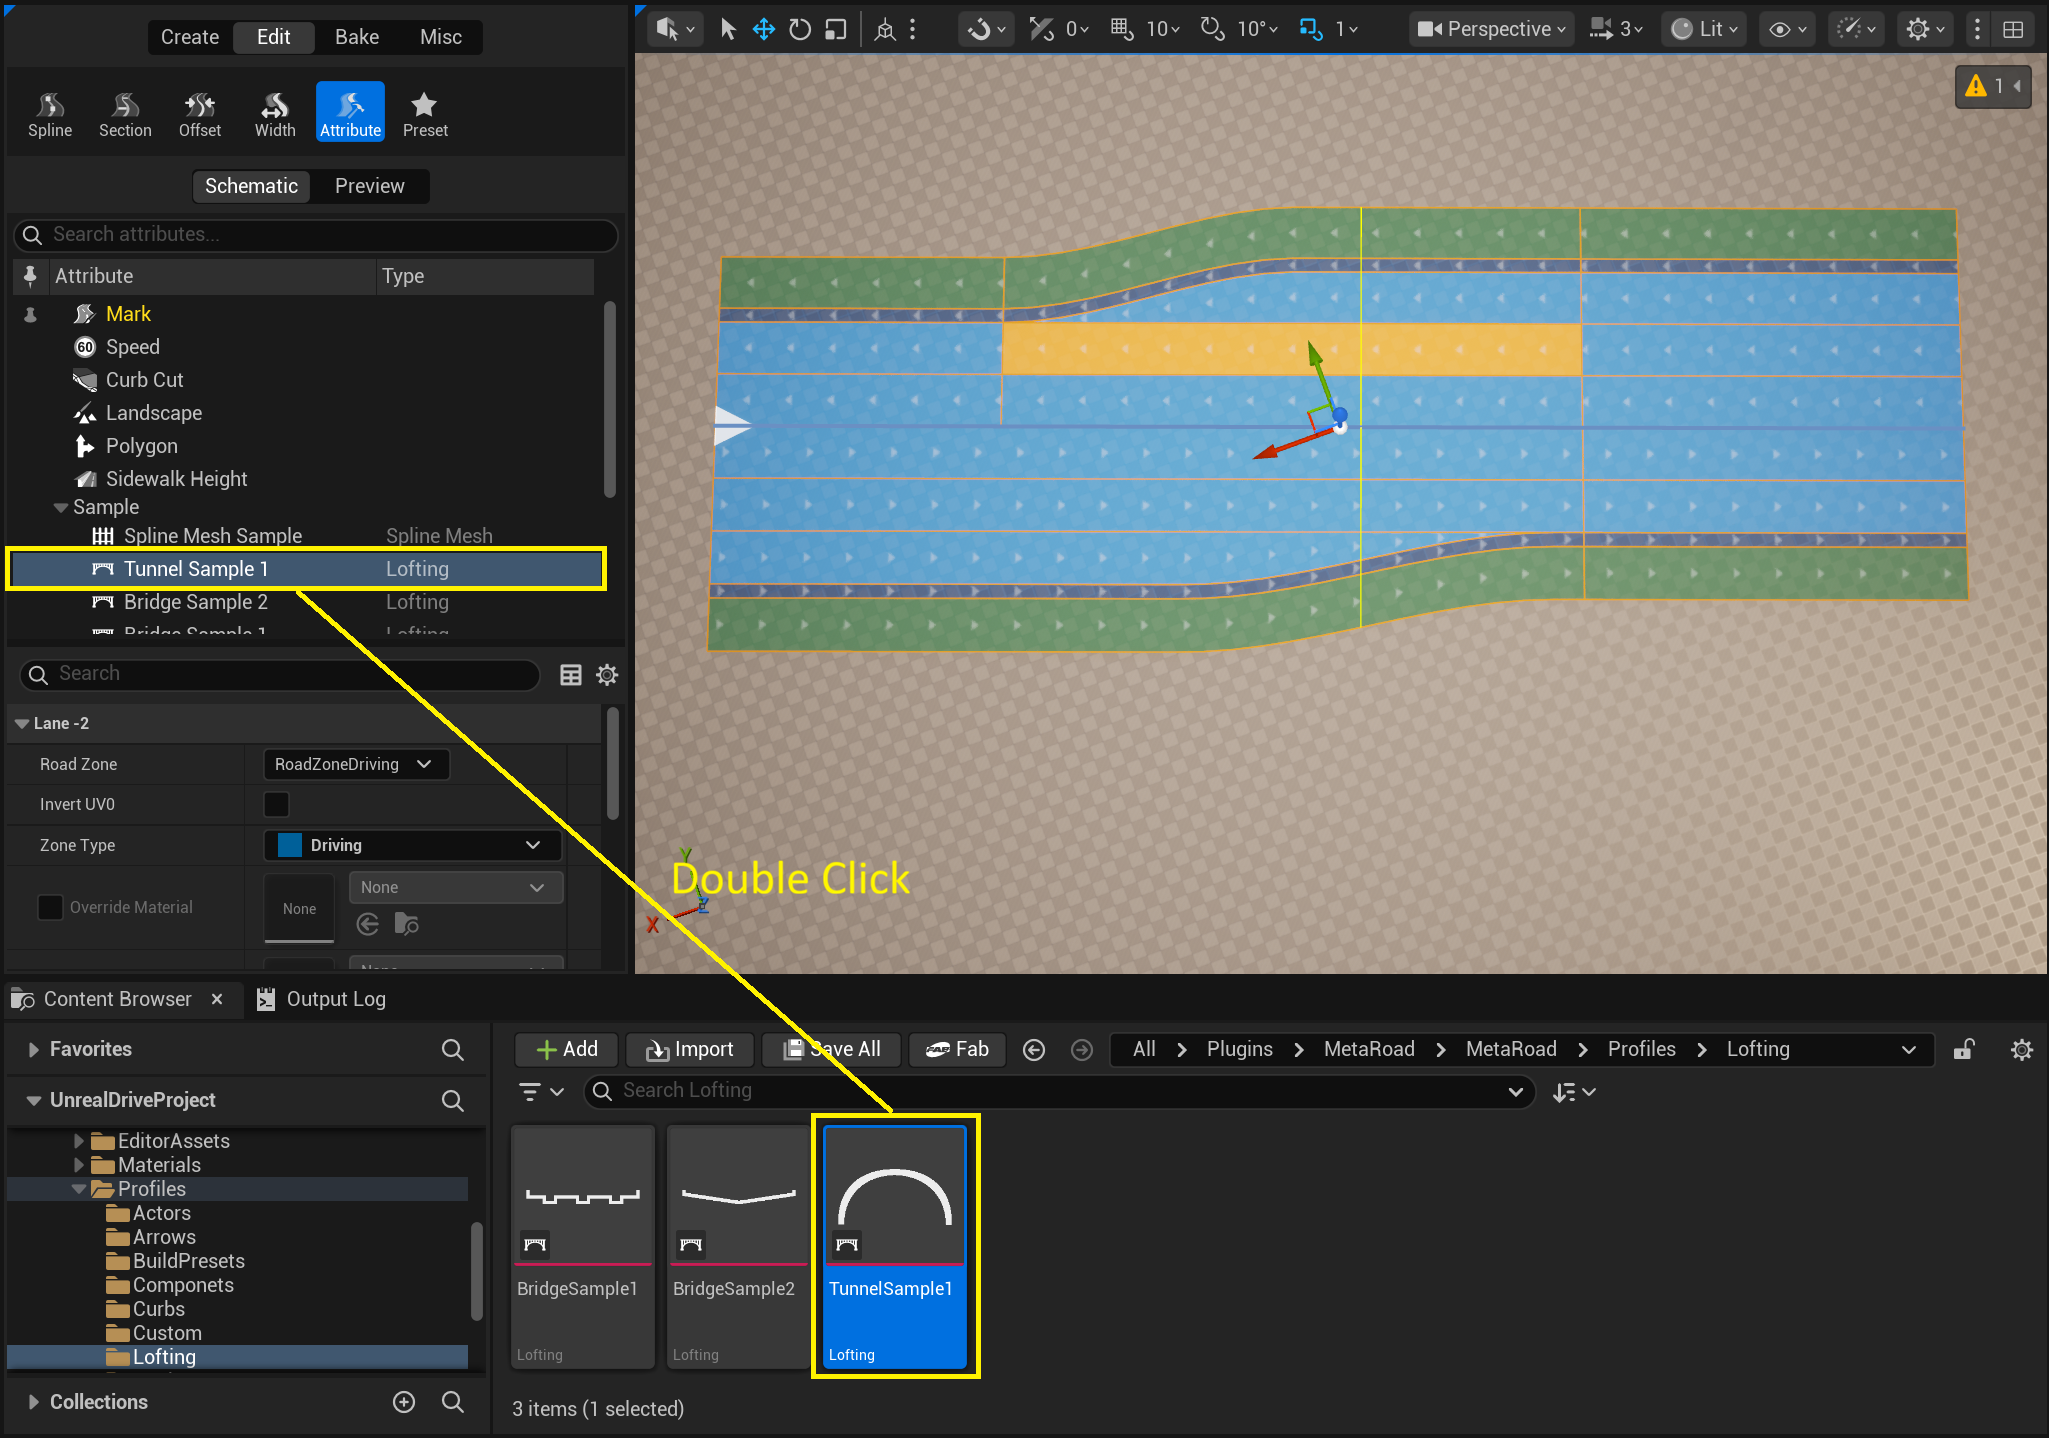Switch to the Bake mode tab
Screen dimensions: 2049x1438
(x=357, y=37)
